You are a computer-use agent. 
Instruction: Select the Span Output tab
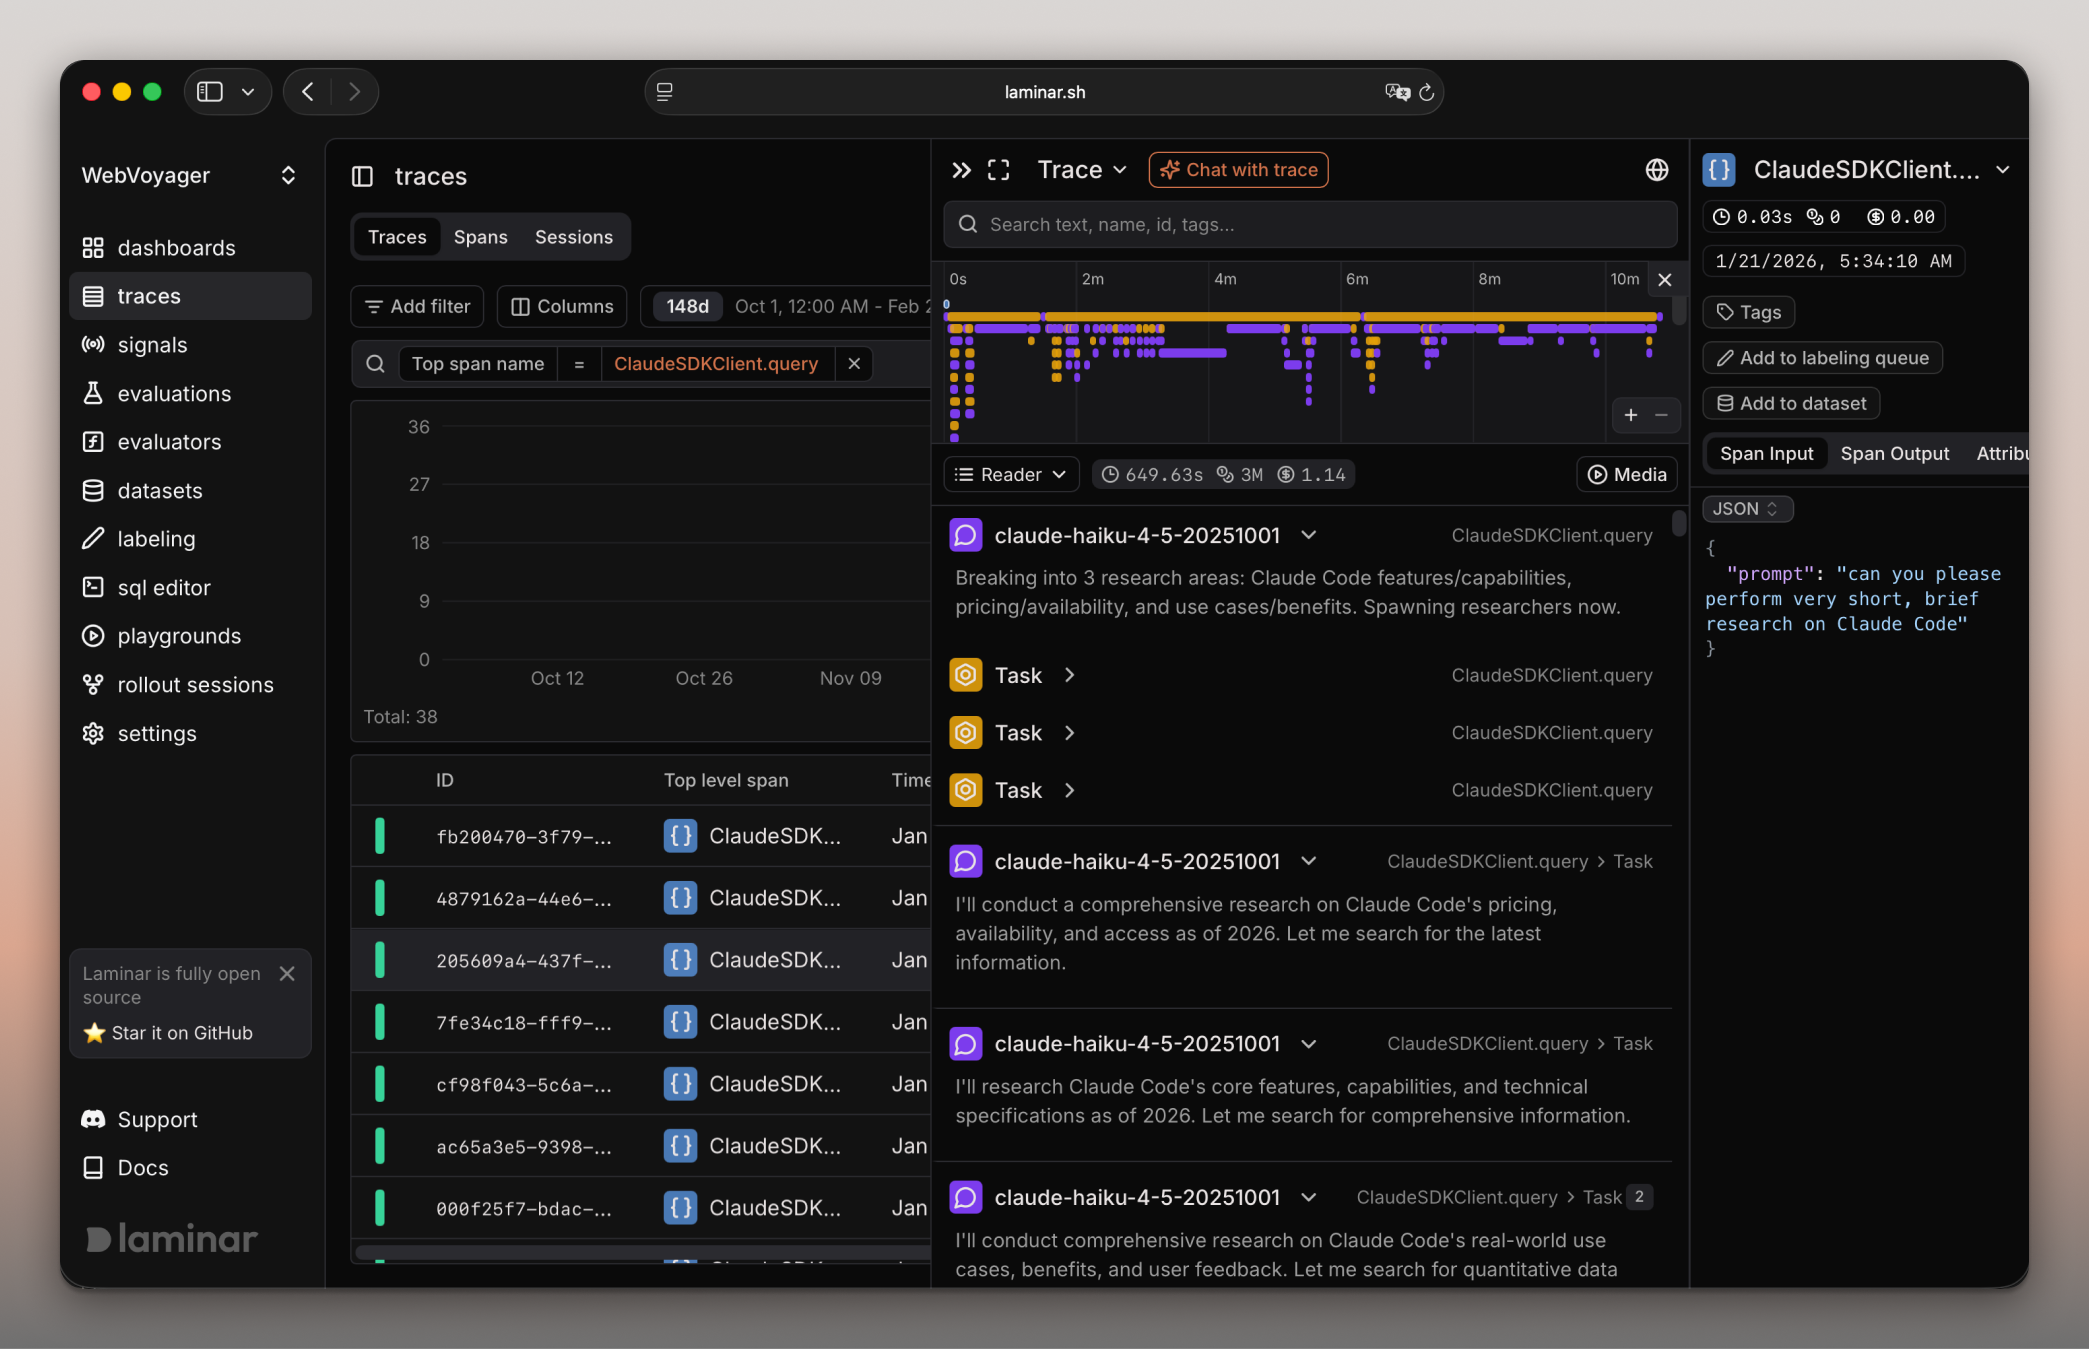[x=1894, y=454]
